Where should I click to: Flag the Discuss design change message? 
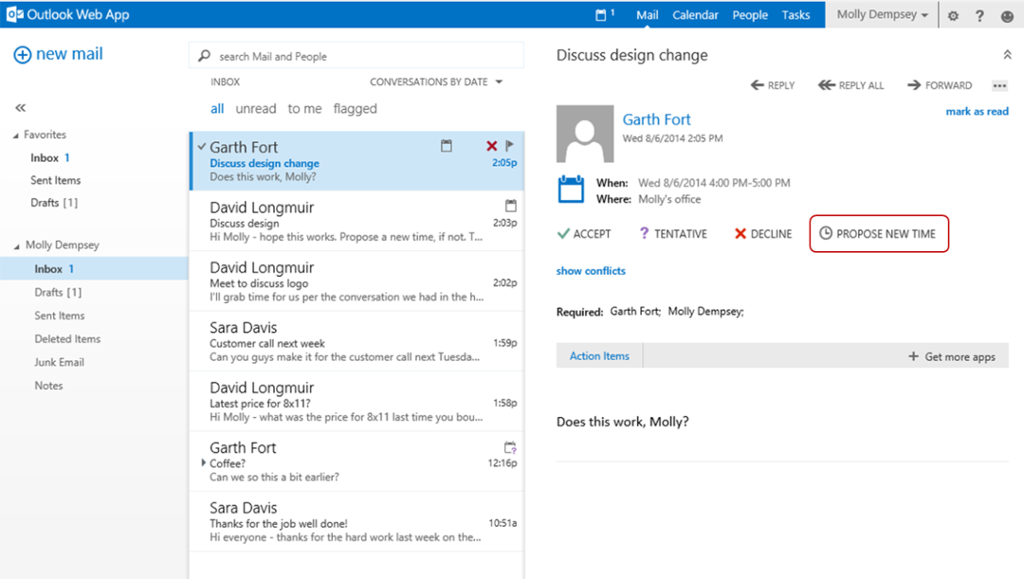508,145
